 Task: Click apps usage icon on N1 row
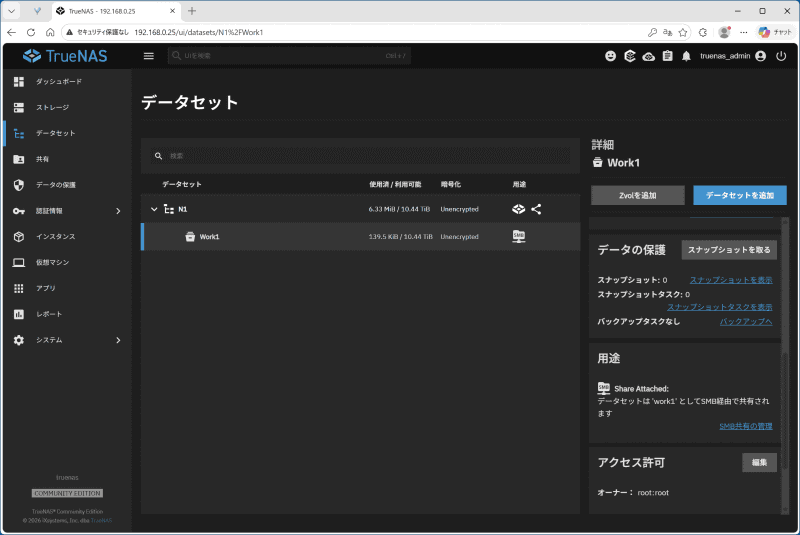[x=518, y=209]
